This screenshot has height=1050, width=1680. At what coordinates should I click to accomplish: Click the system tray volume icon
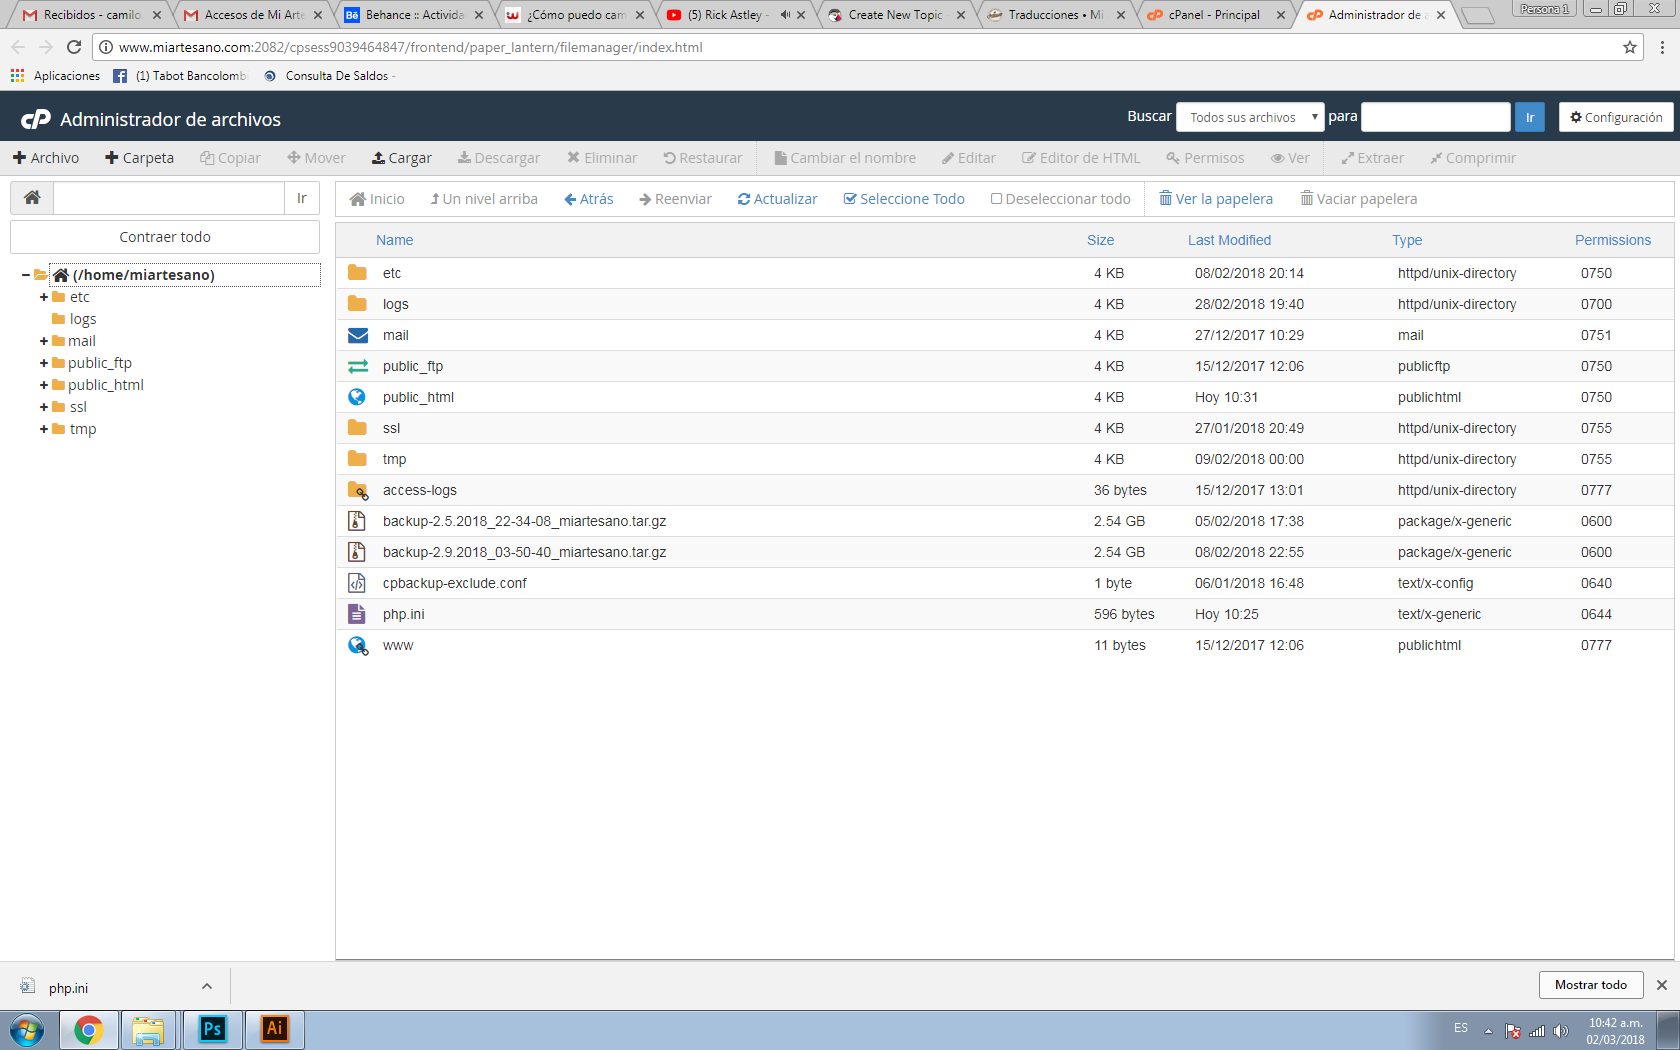(1561, 1031)
